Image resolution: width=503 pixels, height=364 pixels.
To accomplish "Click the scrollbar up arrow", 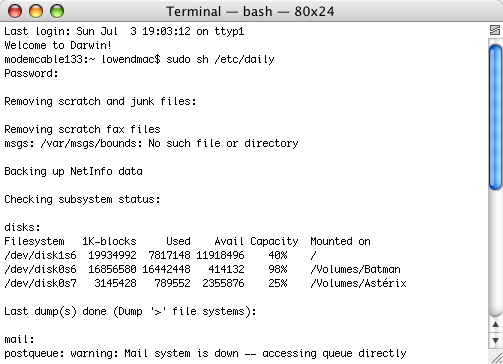I will point(495,324).
